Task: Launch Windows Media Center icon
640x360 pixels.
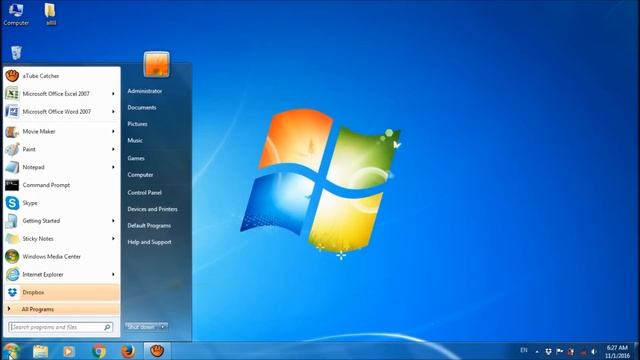Action: [12, 256]
